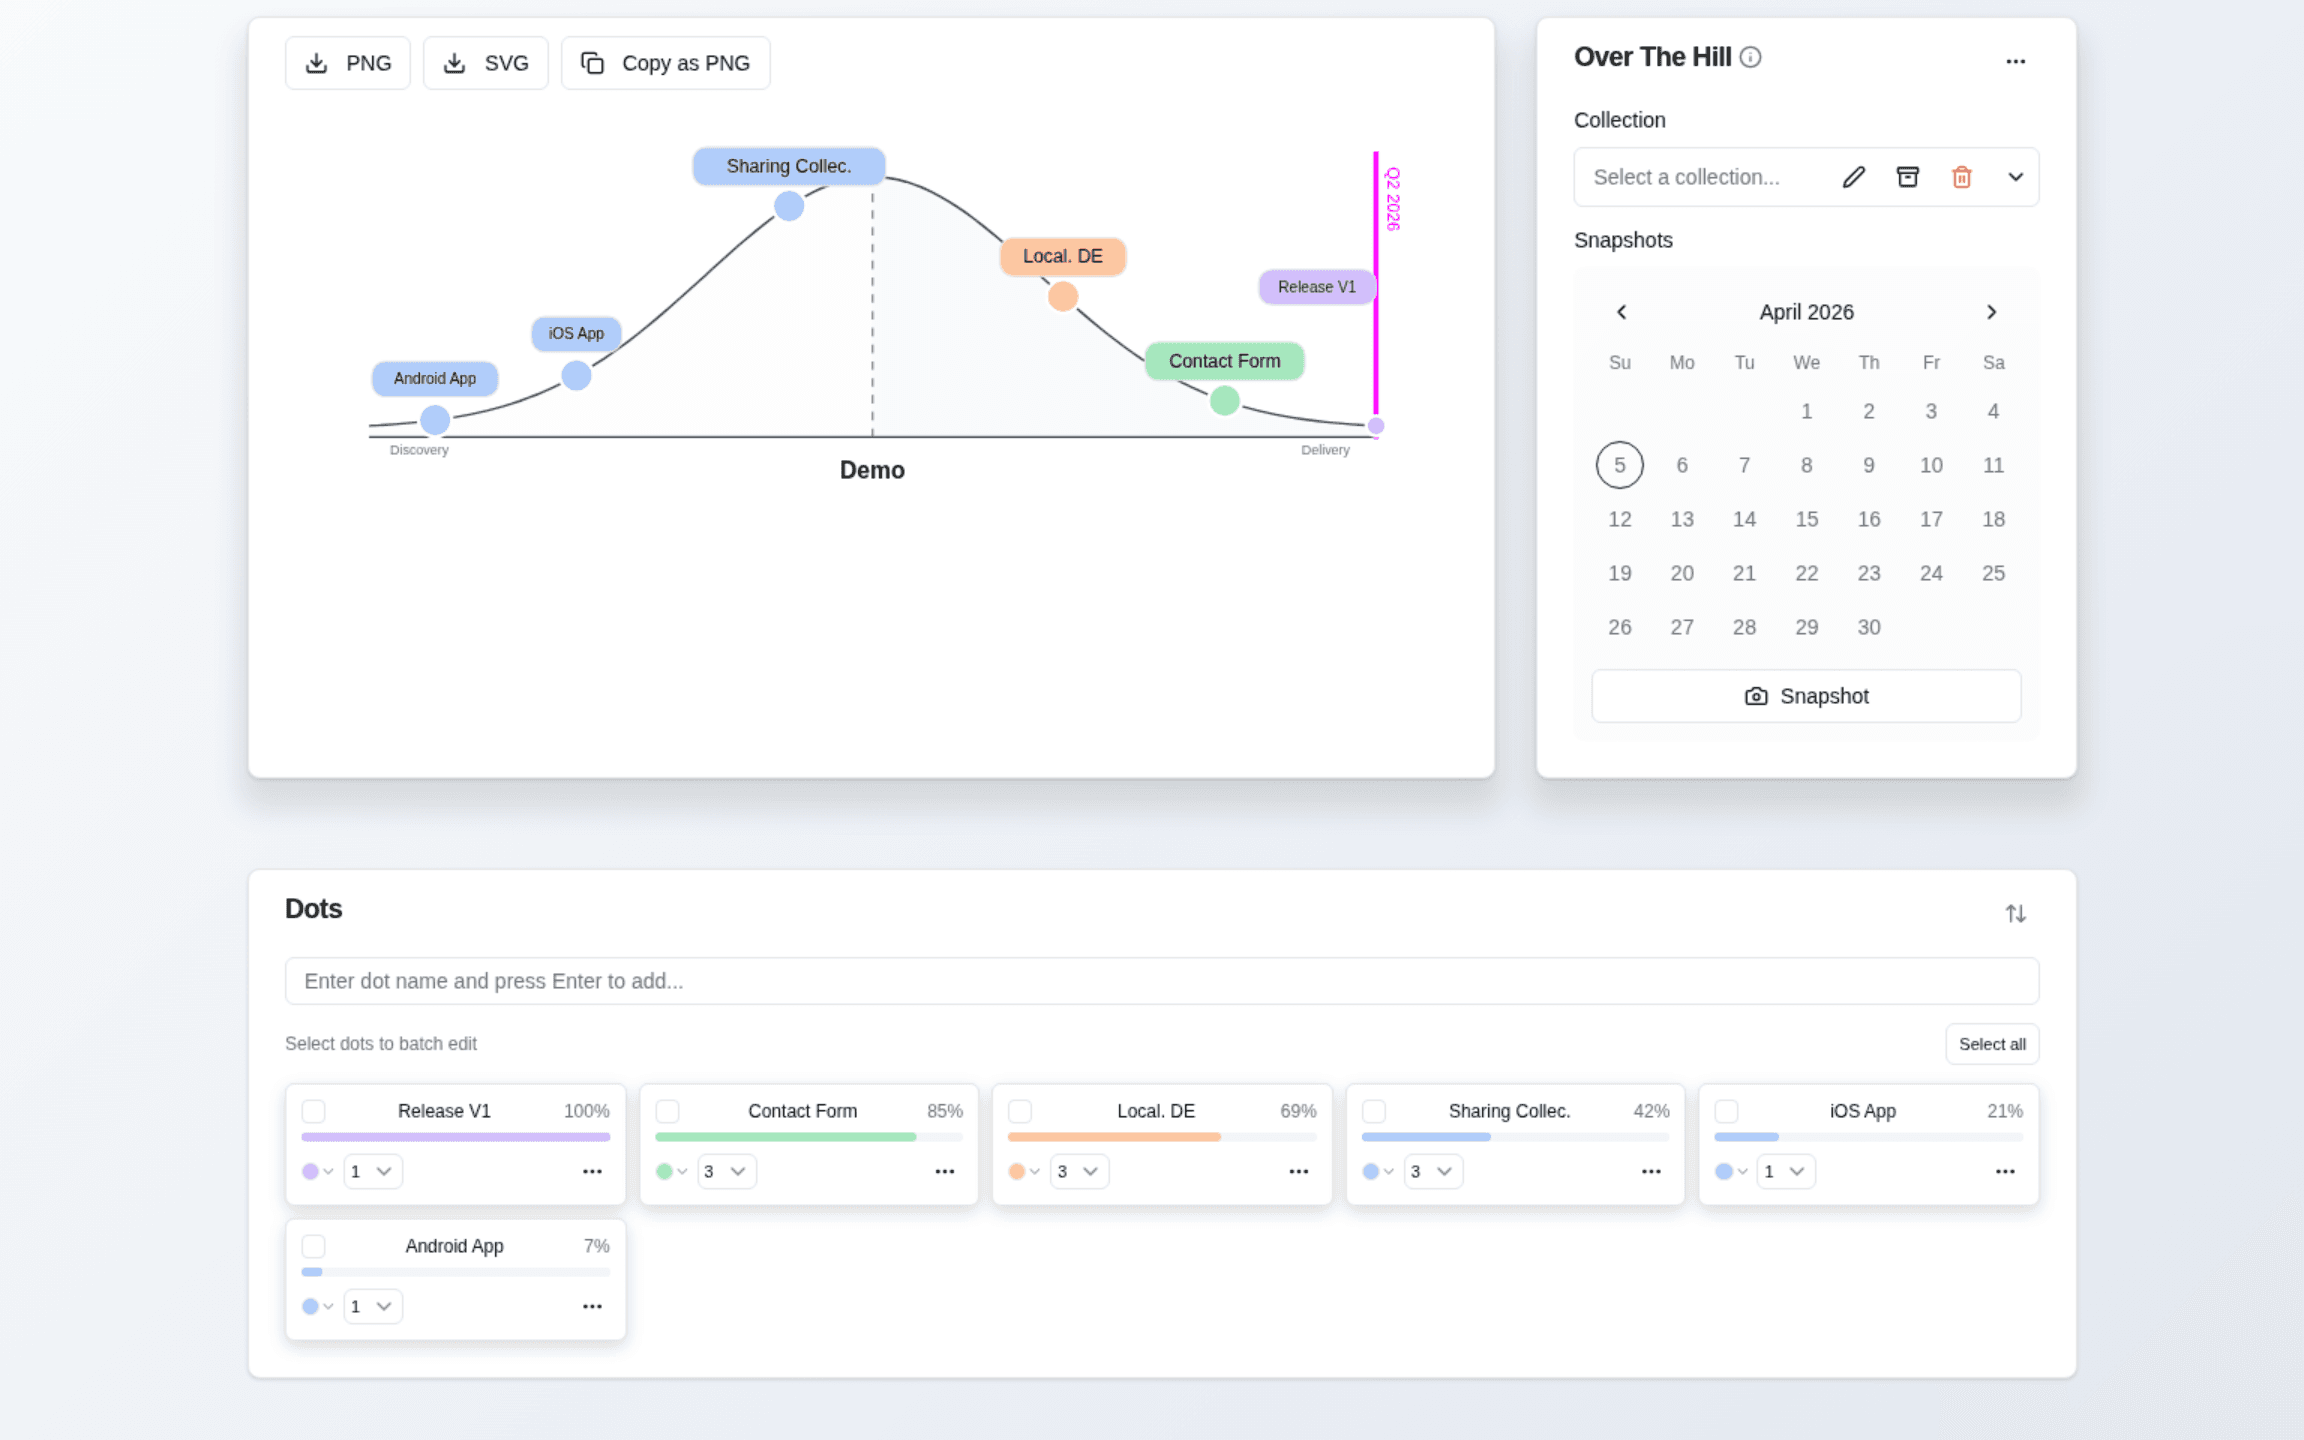This screenshot has height=1440, width=2304.
Task: Open the Local. DE card more options
Action: 1298,1171
